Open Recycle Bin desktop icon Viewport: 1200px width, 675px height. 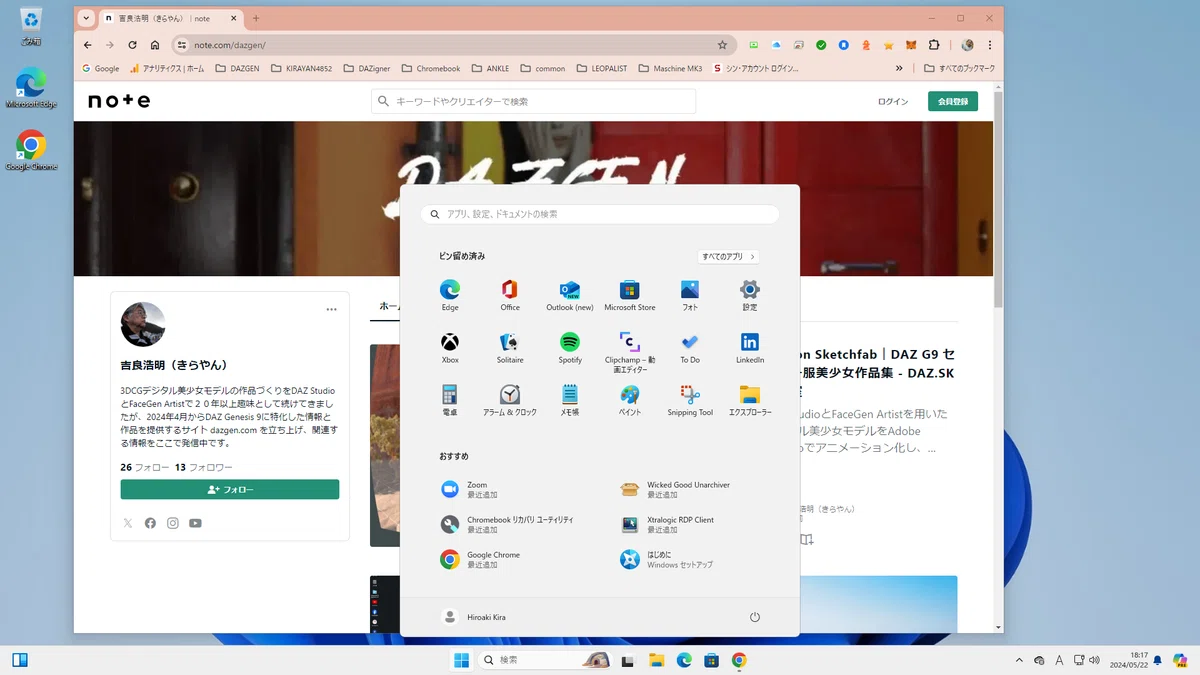31,27
